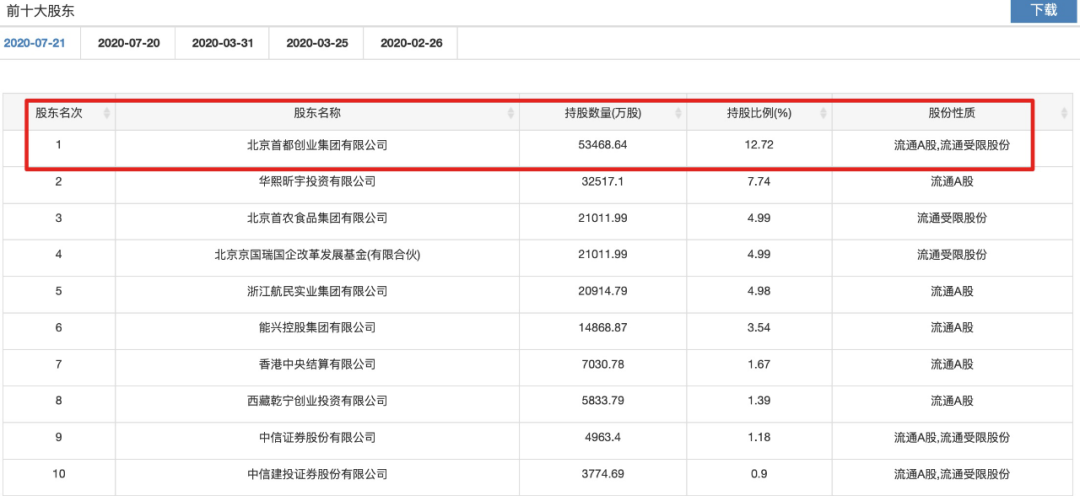The height and width of the screenshot is (496, 1080).
Task: Click sort arrows beside 股东名称 header
Action: click(511, 114)
